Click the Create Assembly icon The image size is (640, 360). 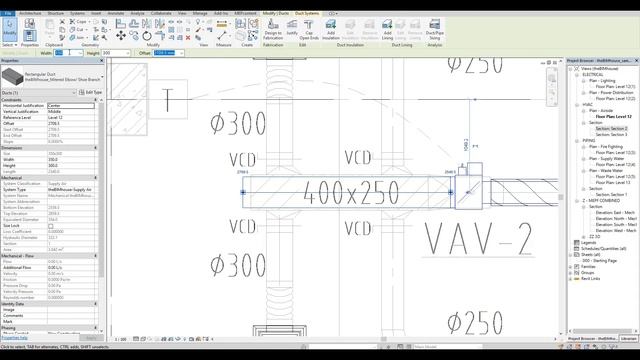tap(240, 23)
